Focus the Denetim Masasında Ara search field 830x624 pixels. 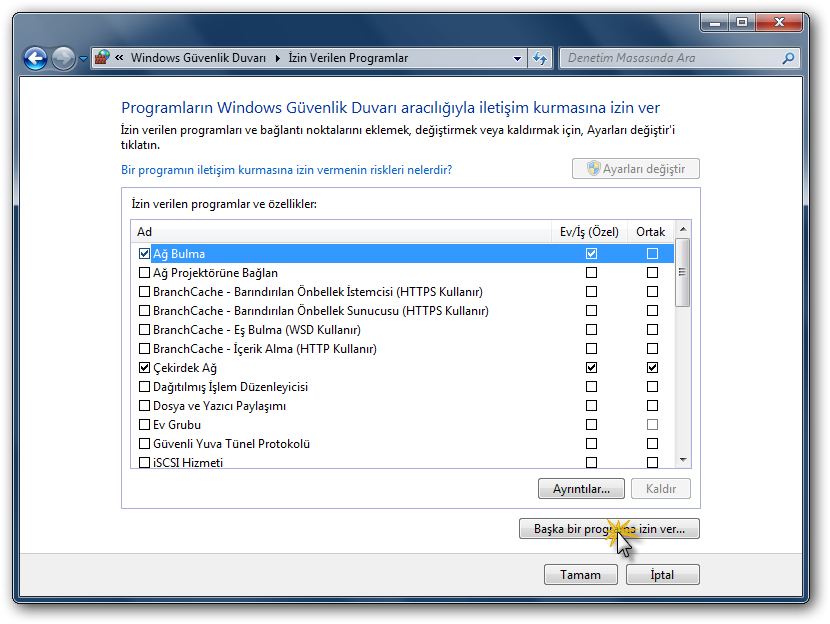670,58
